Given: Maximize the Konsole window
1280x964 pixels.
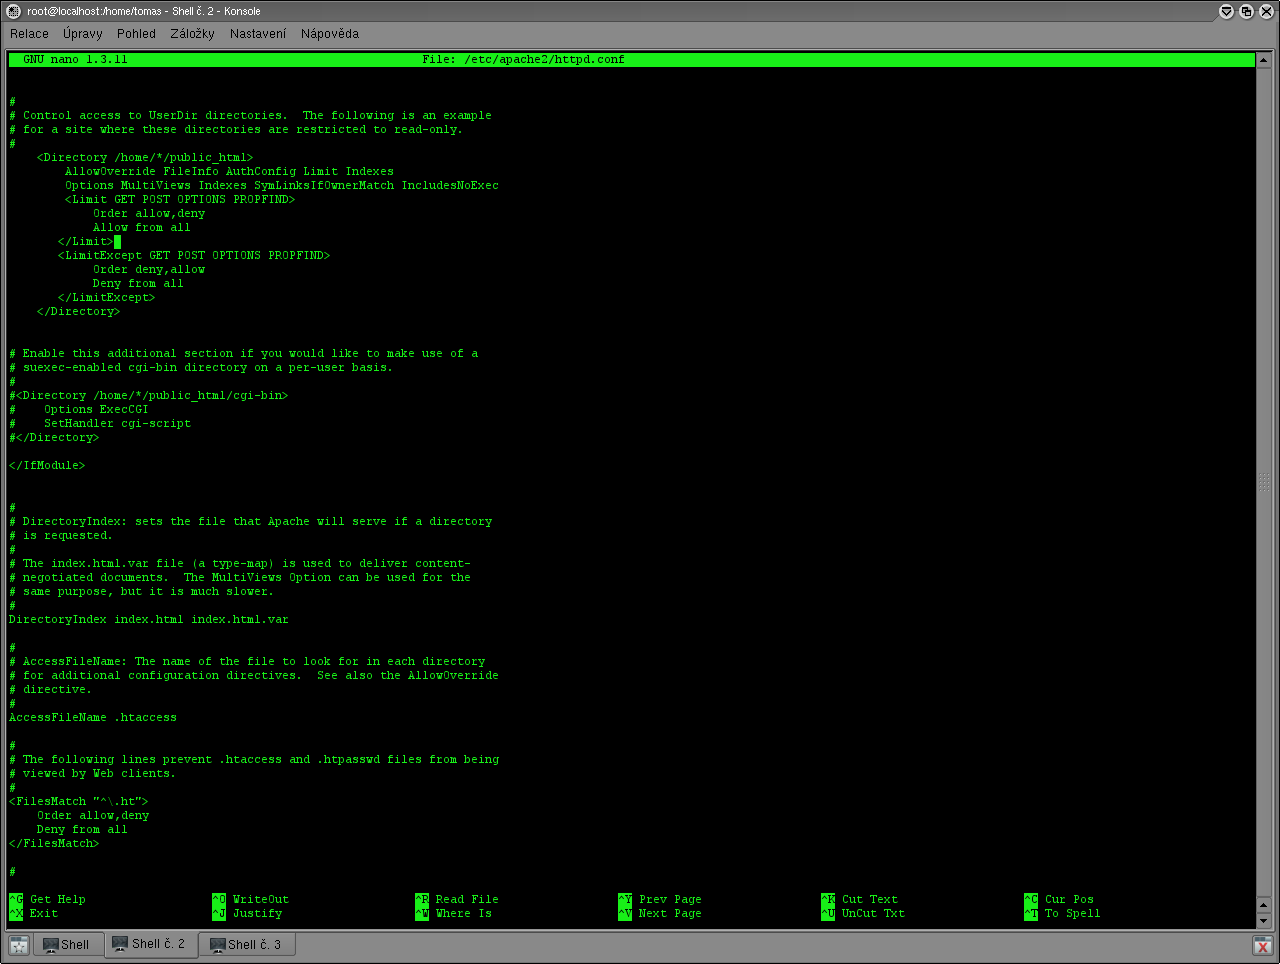Looking at the screenshot, I should pyautogui.click(x=1246, y=11).
